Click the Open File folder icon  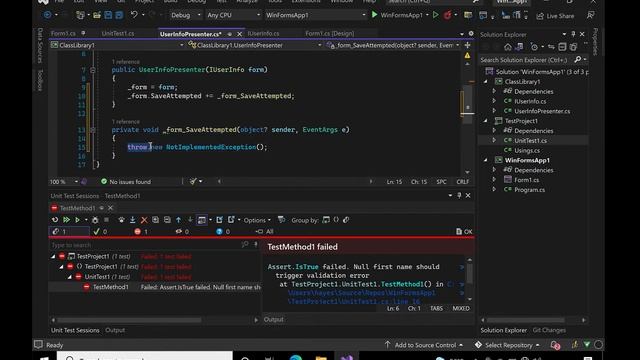pyautogui.click(x=97, y=15)
